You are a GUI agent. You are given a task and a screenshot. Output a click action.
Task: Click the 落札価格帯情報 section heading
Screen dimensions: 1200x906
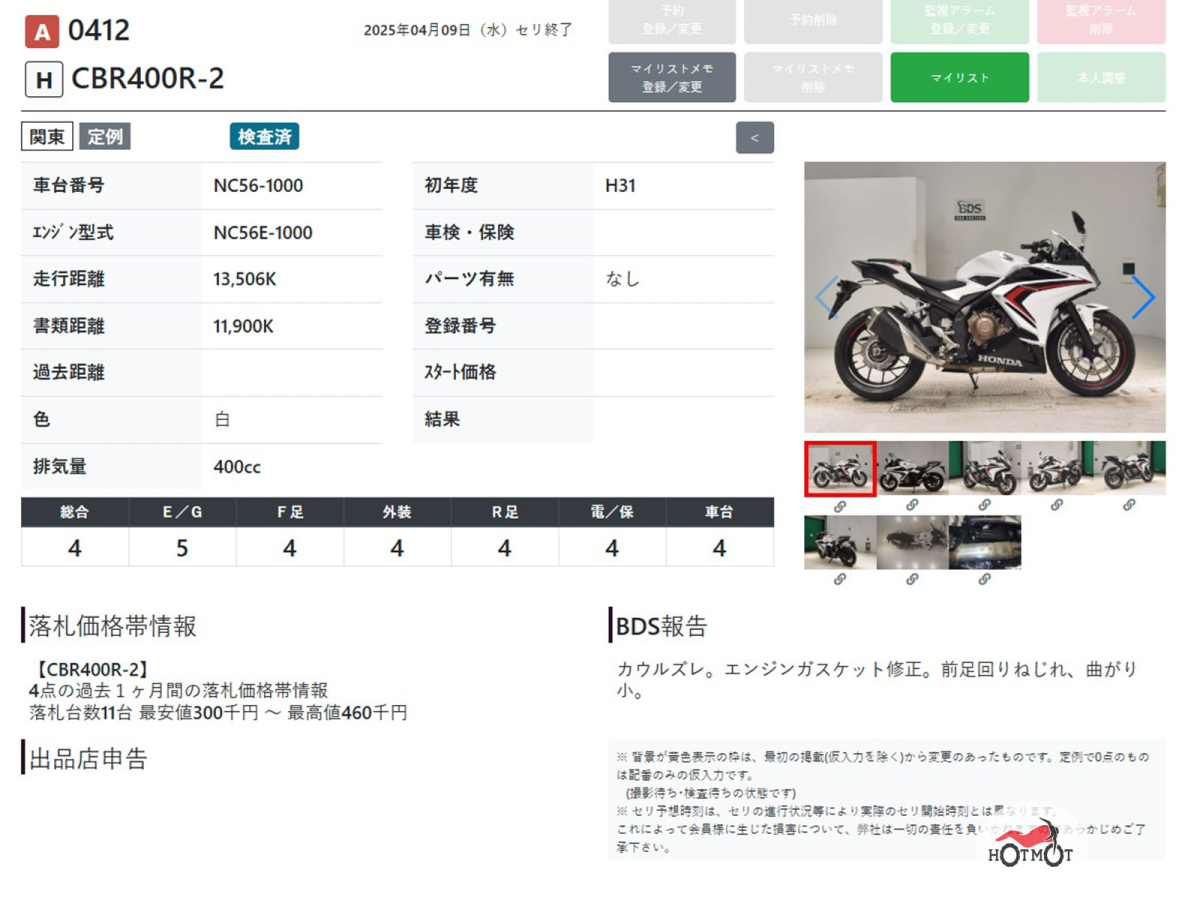click(x=113, y=626)
